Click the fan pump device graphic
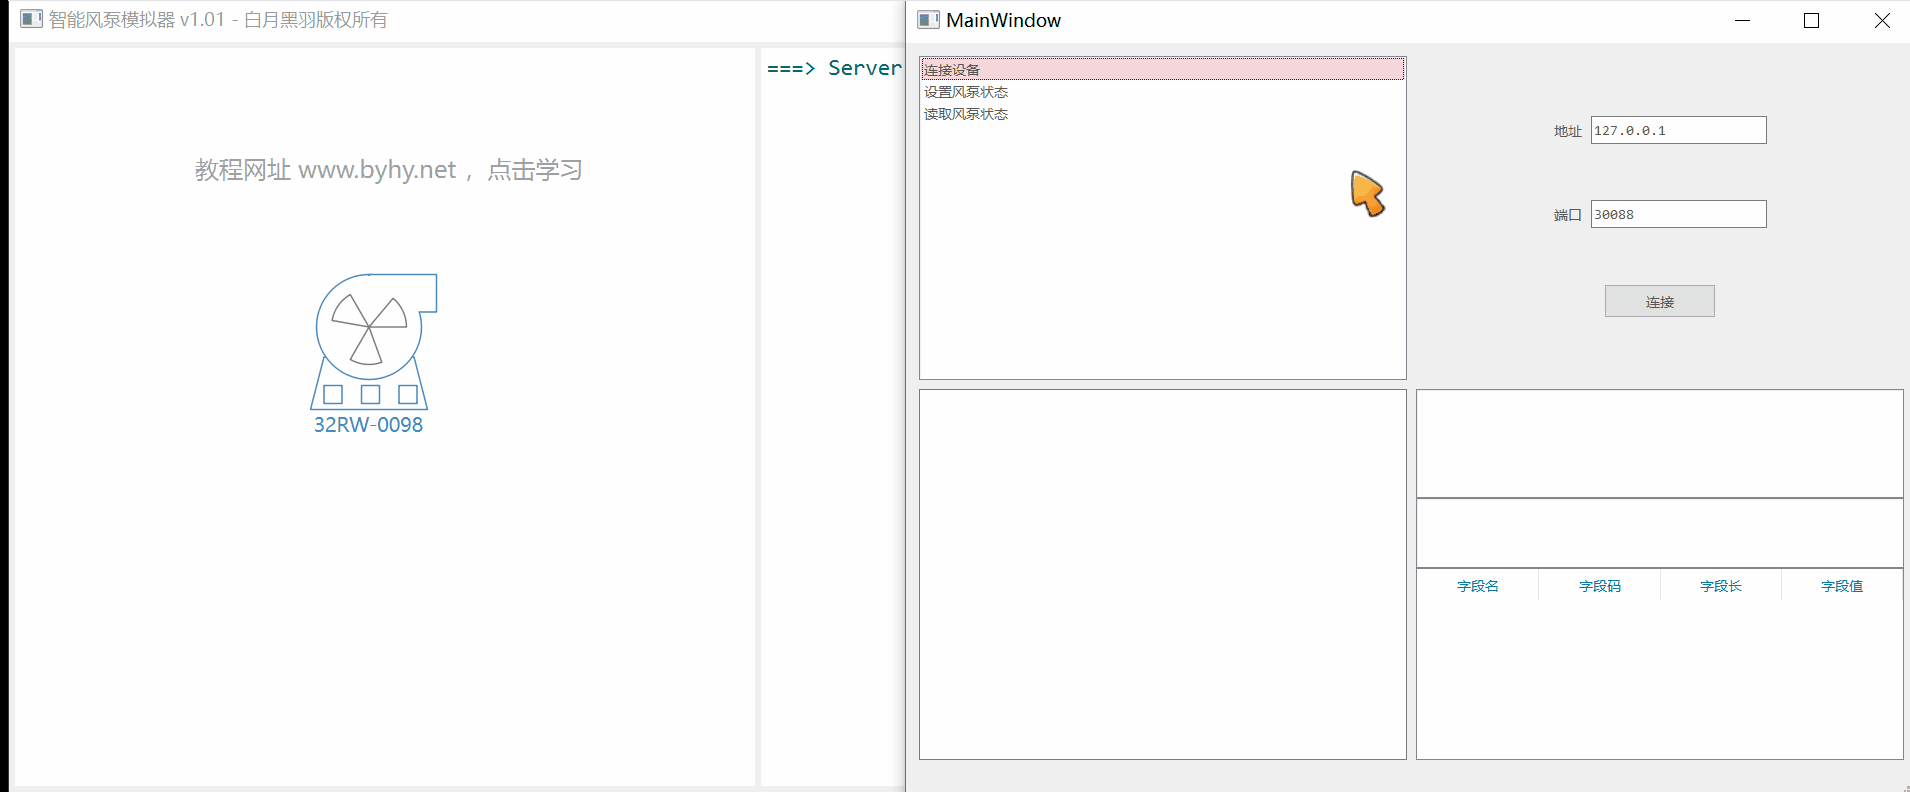This screenshot has width=1910, height=792. (x=371, y=340)
